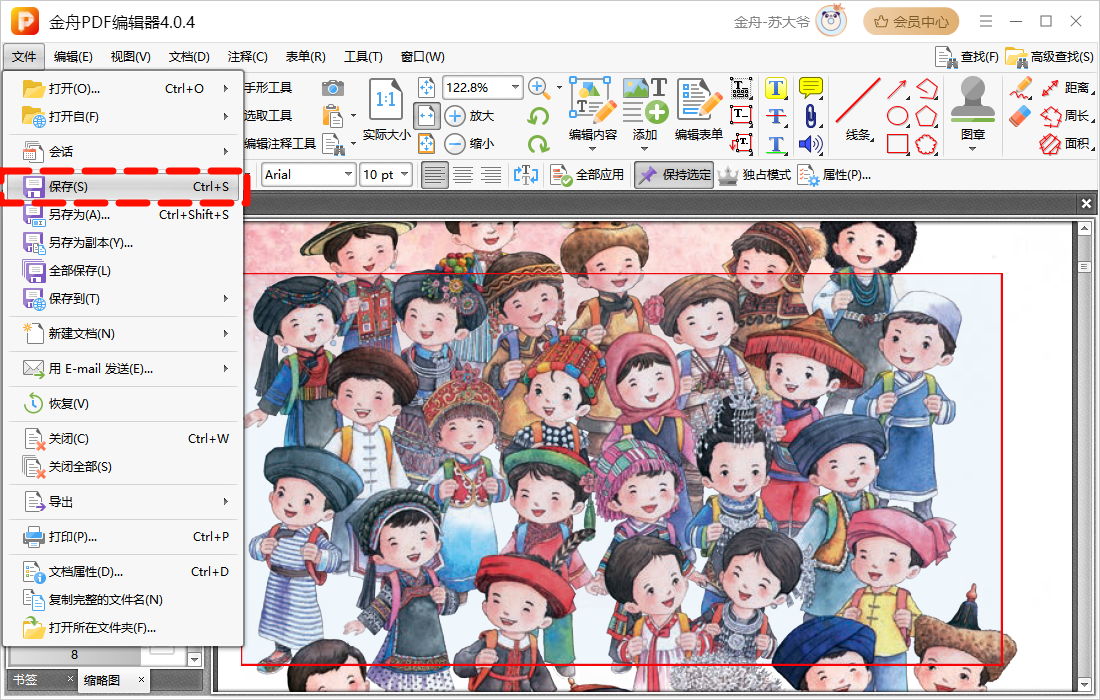Choose Save As from File menu
1100x700 pixels.
coord(123,215)
